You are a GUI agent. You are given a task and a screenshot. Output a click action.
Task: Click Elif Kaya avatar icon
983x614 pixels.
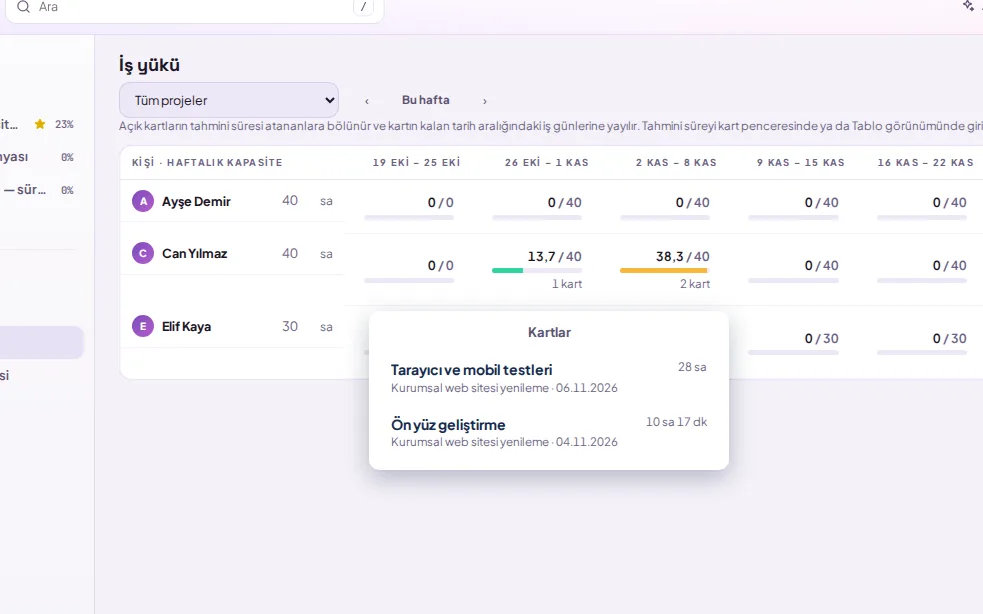coord(143,326)
